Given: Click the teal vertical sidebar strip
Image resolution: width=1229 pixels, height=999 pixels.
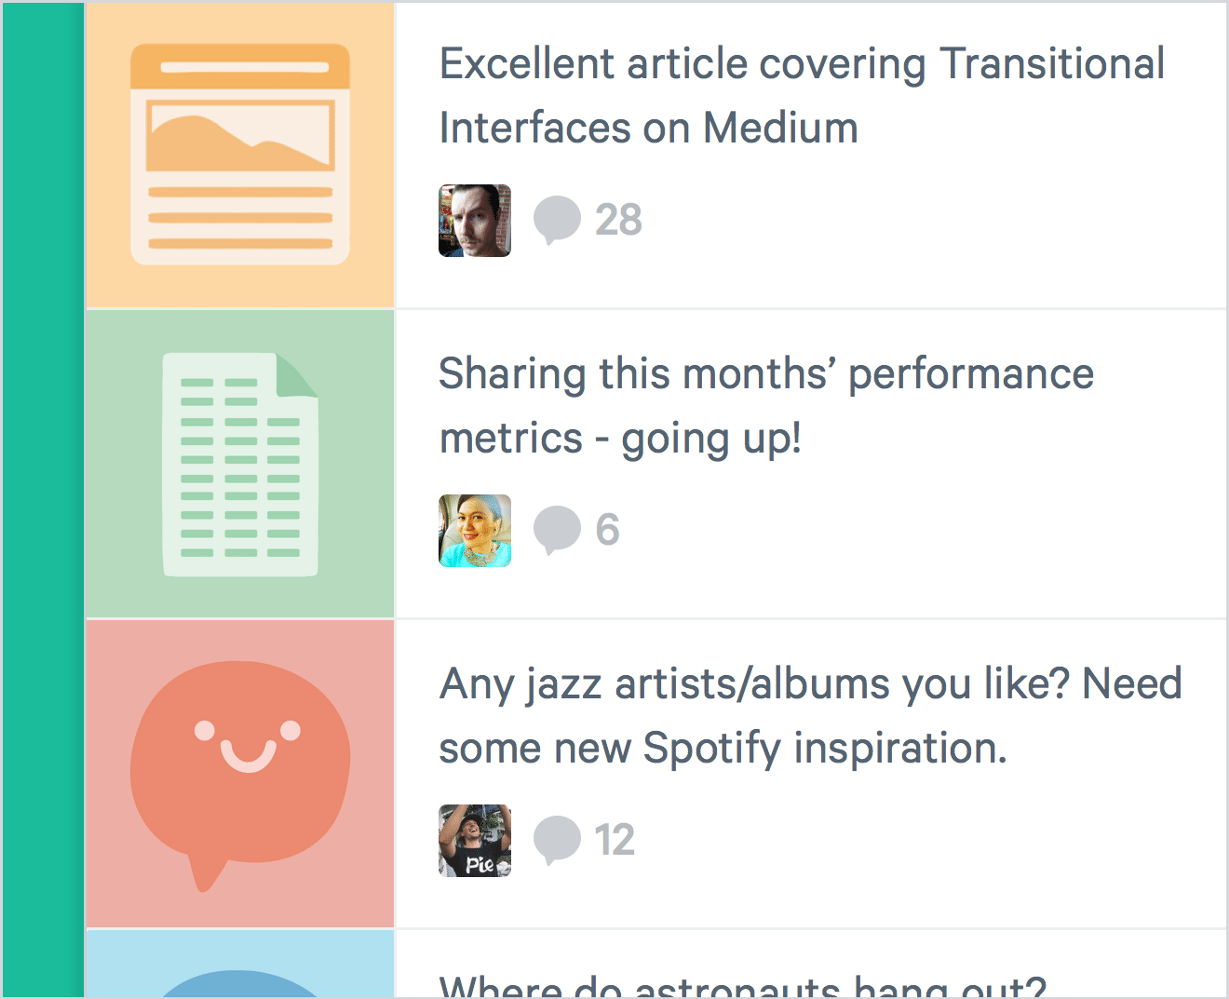Looking at the screenshot, I should tap(43, 500).
